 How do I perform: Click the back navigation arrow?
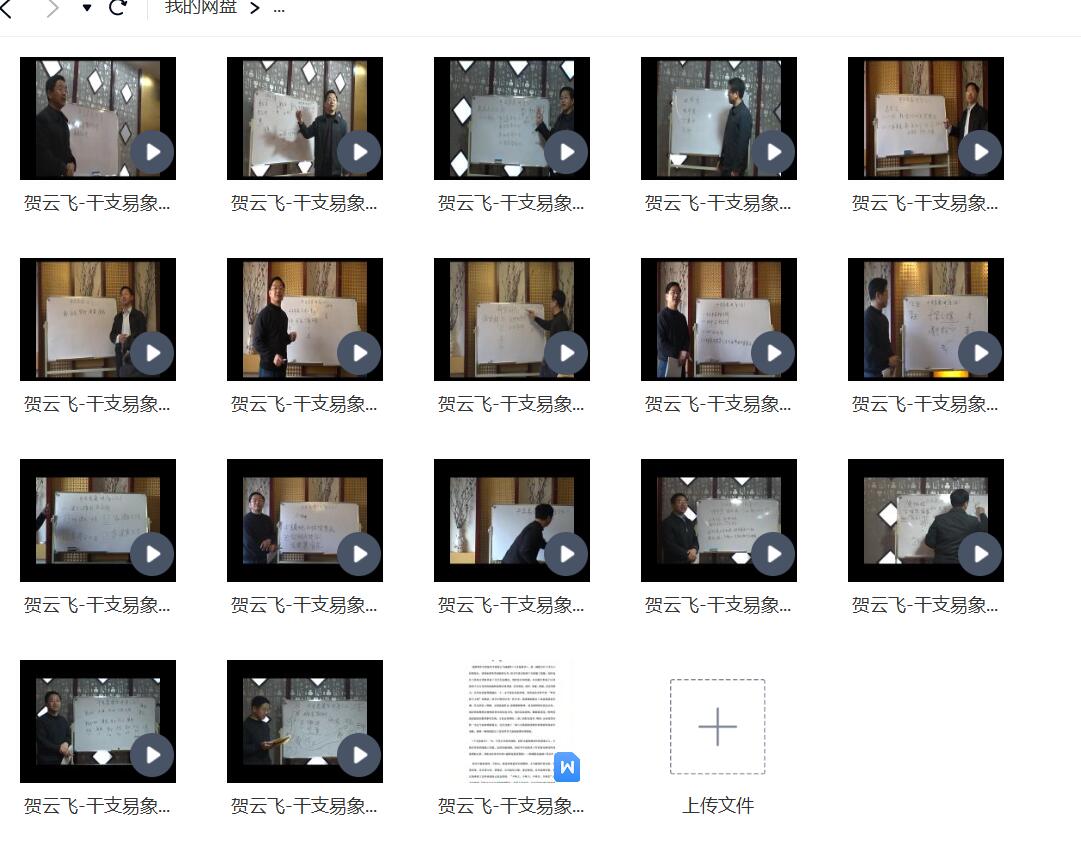7,8
